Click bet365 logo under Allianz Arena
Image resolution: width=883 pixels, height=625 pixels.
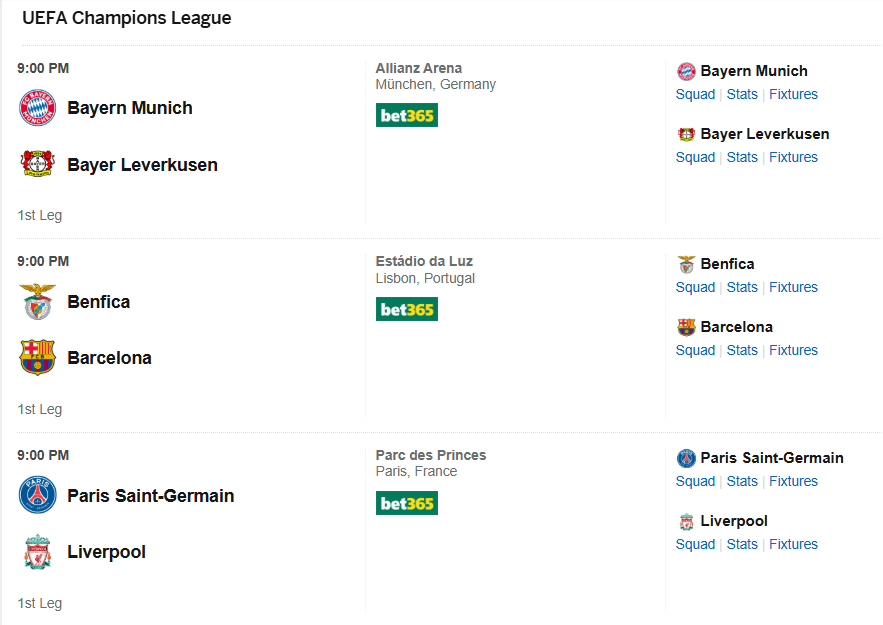tap(407, 115)
